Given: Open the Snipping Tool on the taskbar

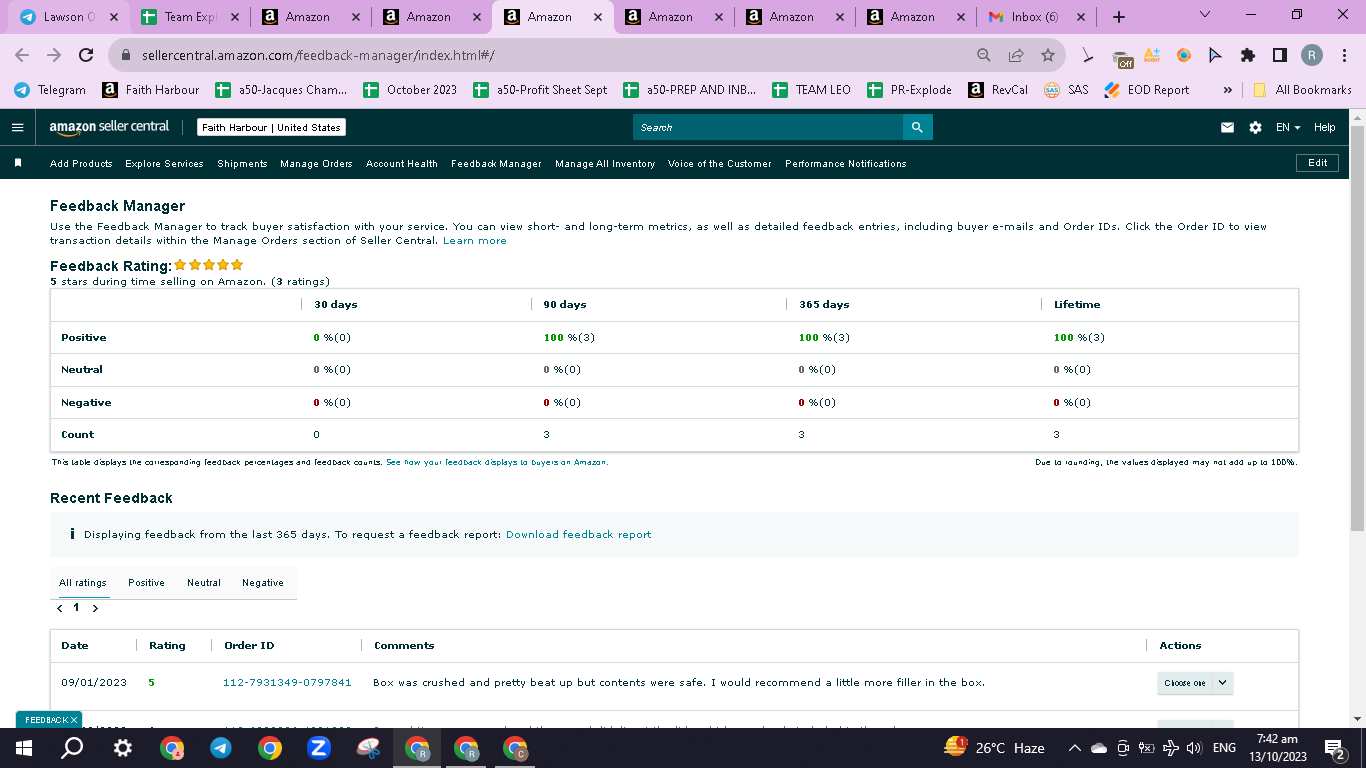Looking at the screenshot, I should click(x=368, y=748).
